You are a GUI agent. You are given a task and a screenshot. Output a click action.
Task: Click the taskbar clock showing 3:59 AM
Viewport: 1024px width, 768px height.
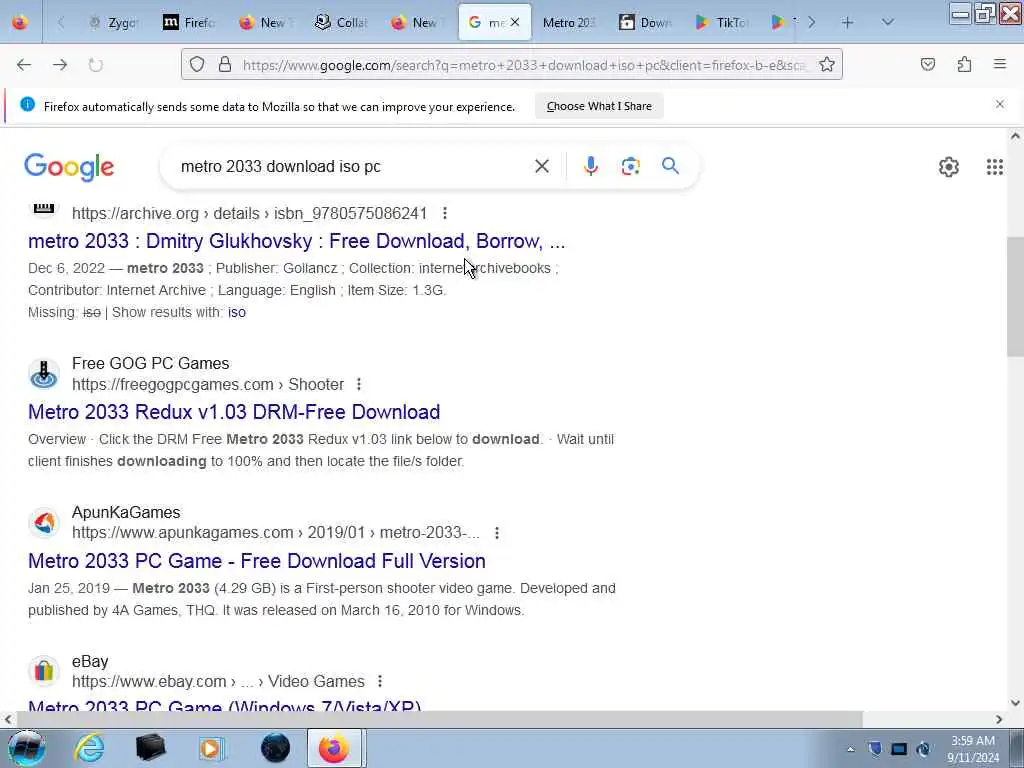click(x=973, y=749)
